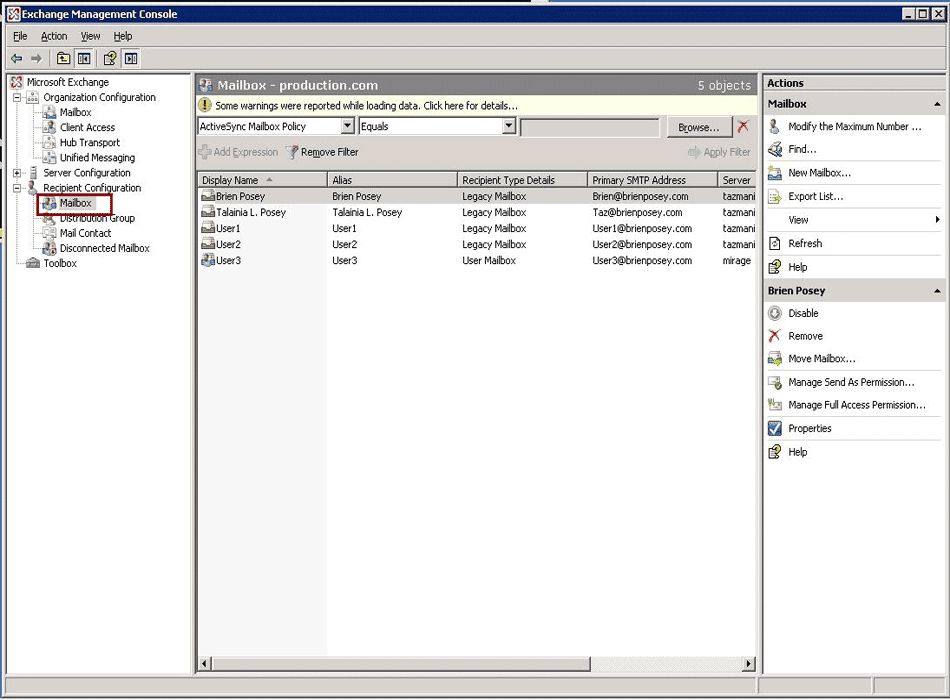The image size is (950, 700).
Task: Select the Talainia L. Posey mailbox row
Action: 477,213
